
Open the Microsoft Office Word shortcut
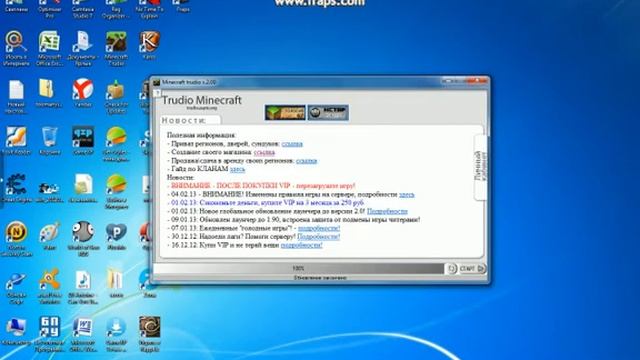point(83,328)
